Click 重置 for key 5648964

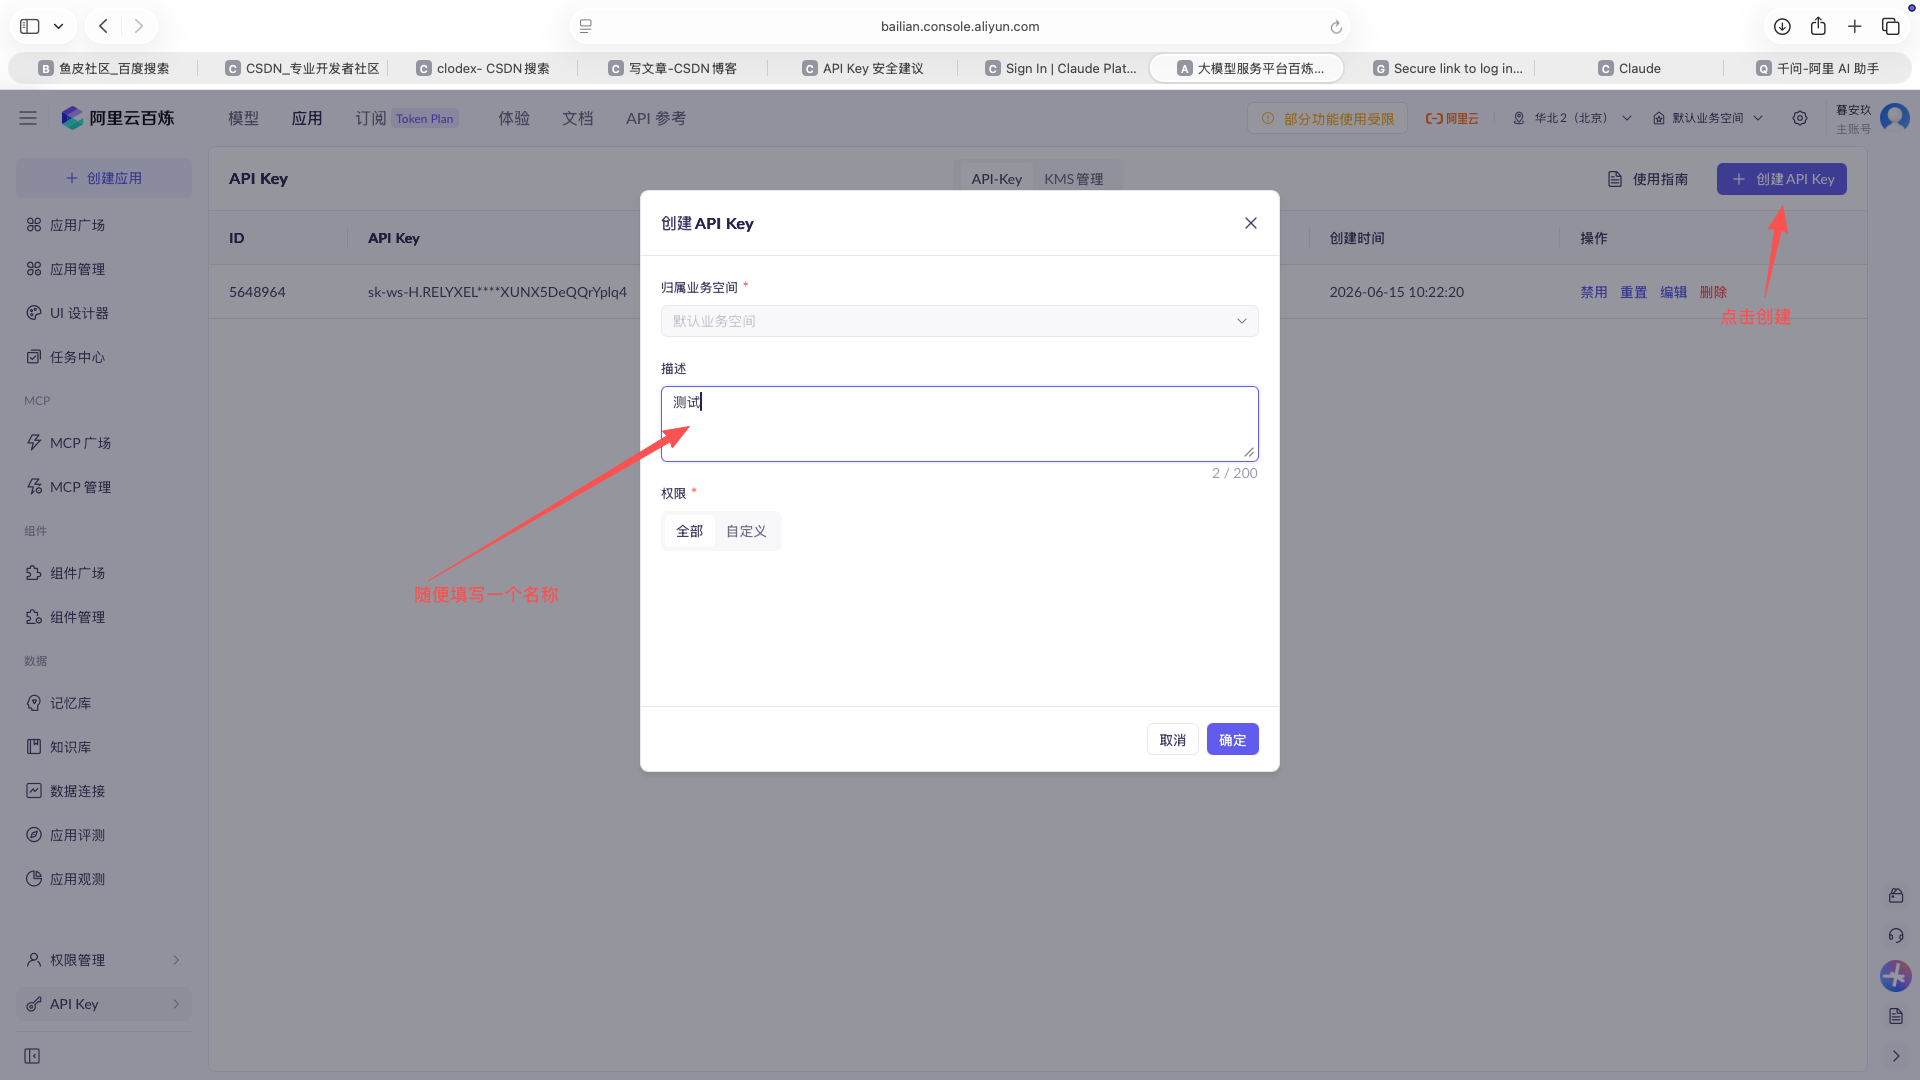click(x=1634, y=292)
